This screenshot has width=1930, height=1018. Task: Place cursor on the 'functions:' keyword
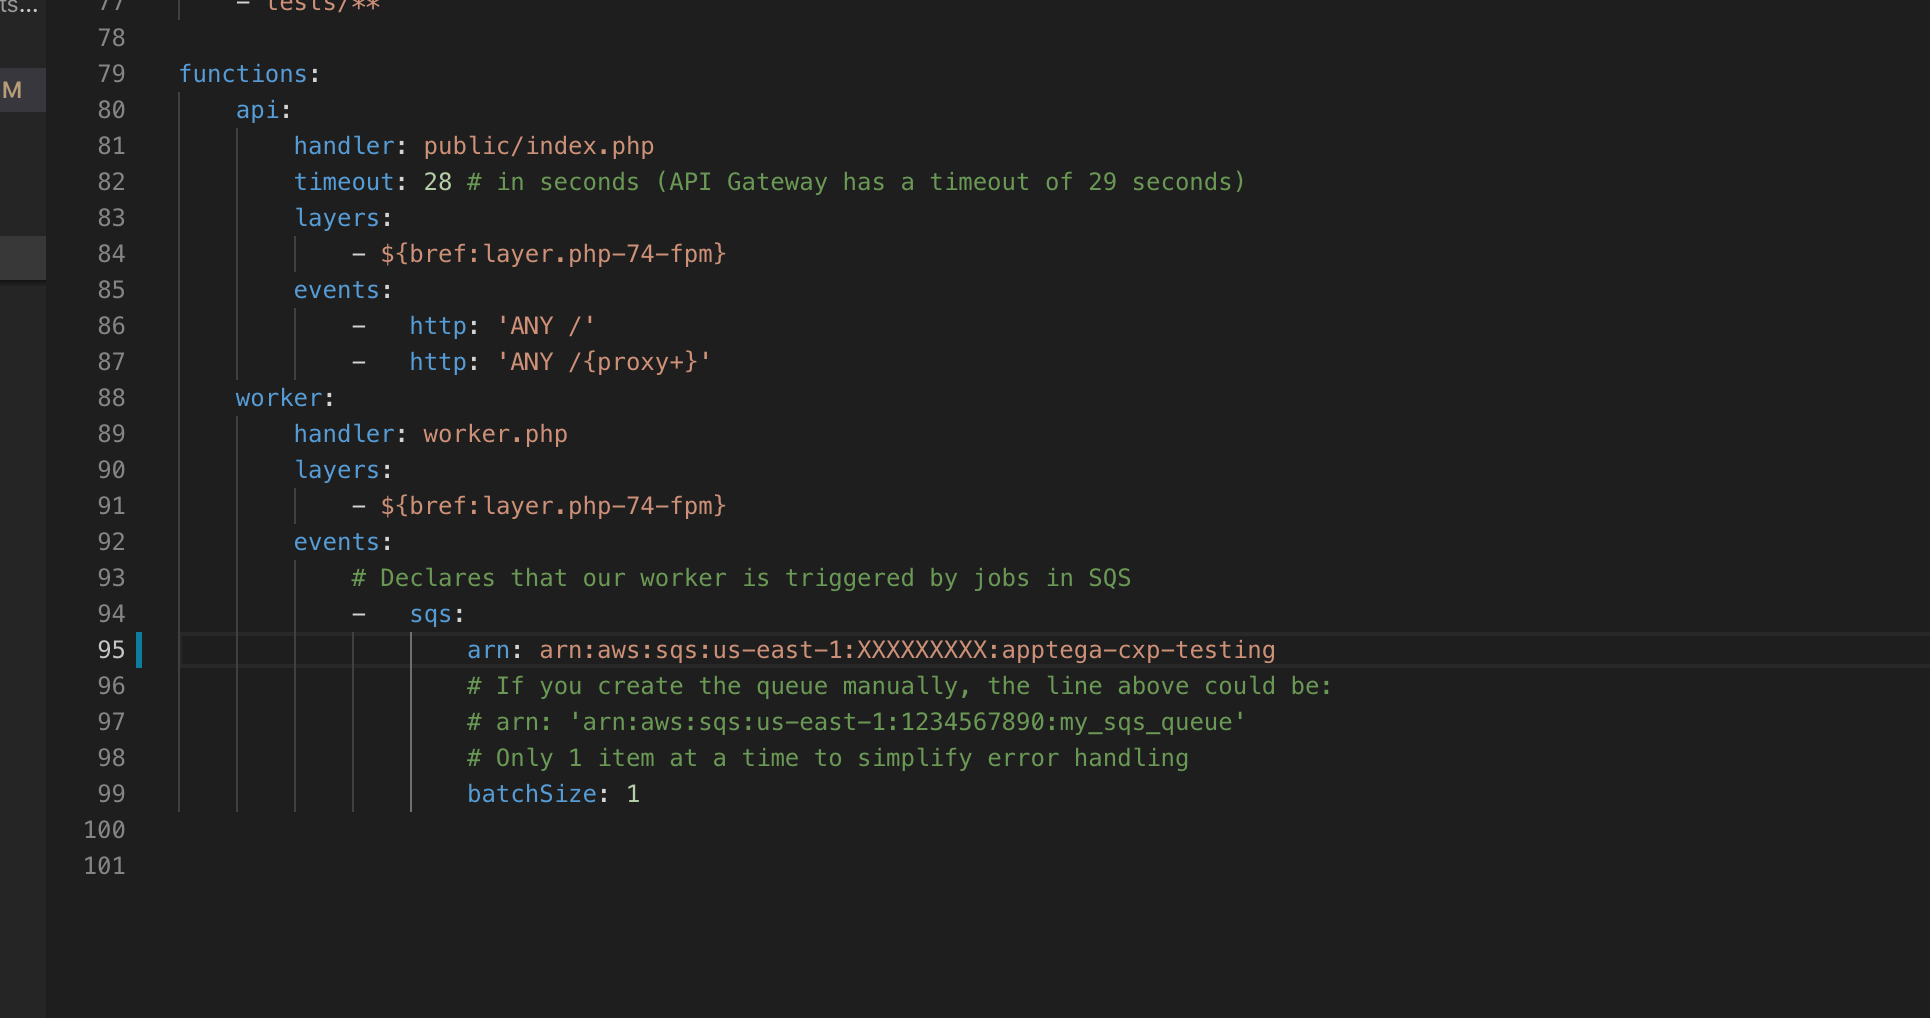(243, 73)
